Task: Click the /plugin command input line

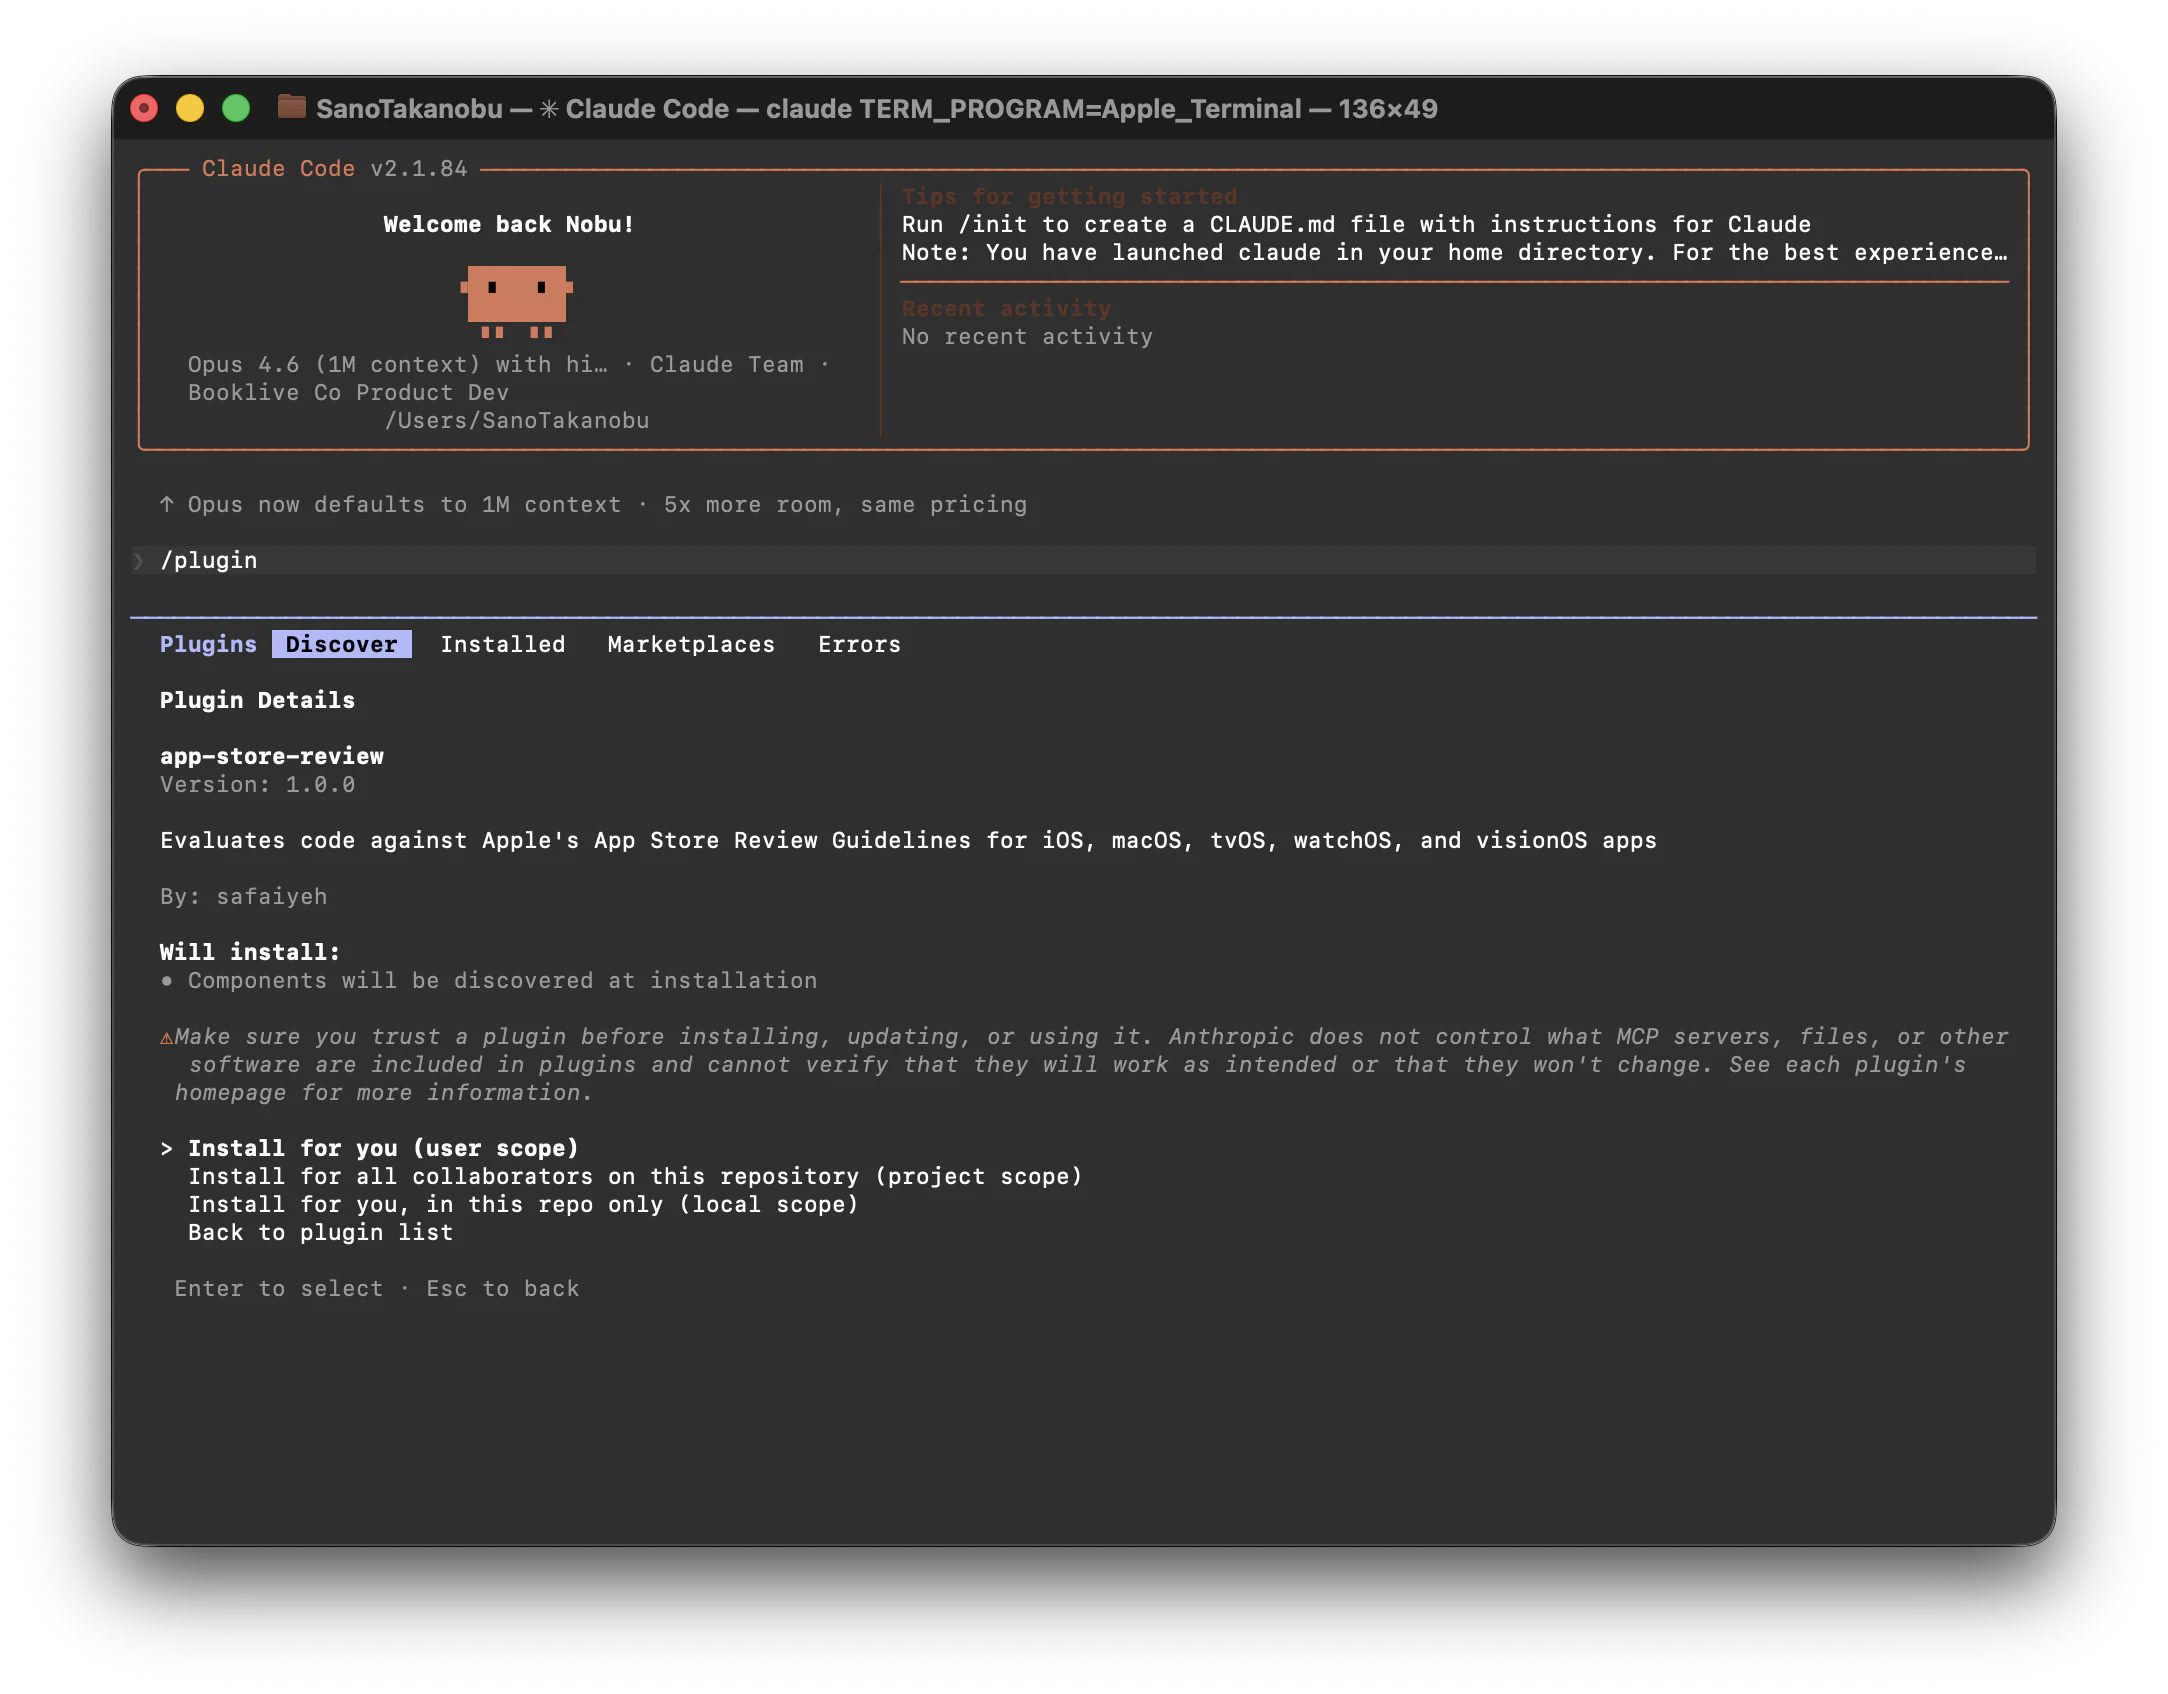Action: 1083,560
